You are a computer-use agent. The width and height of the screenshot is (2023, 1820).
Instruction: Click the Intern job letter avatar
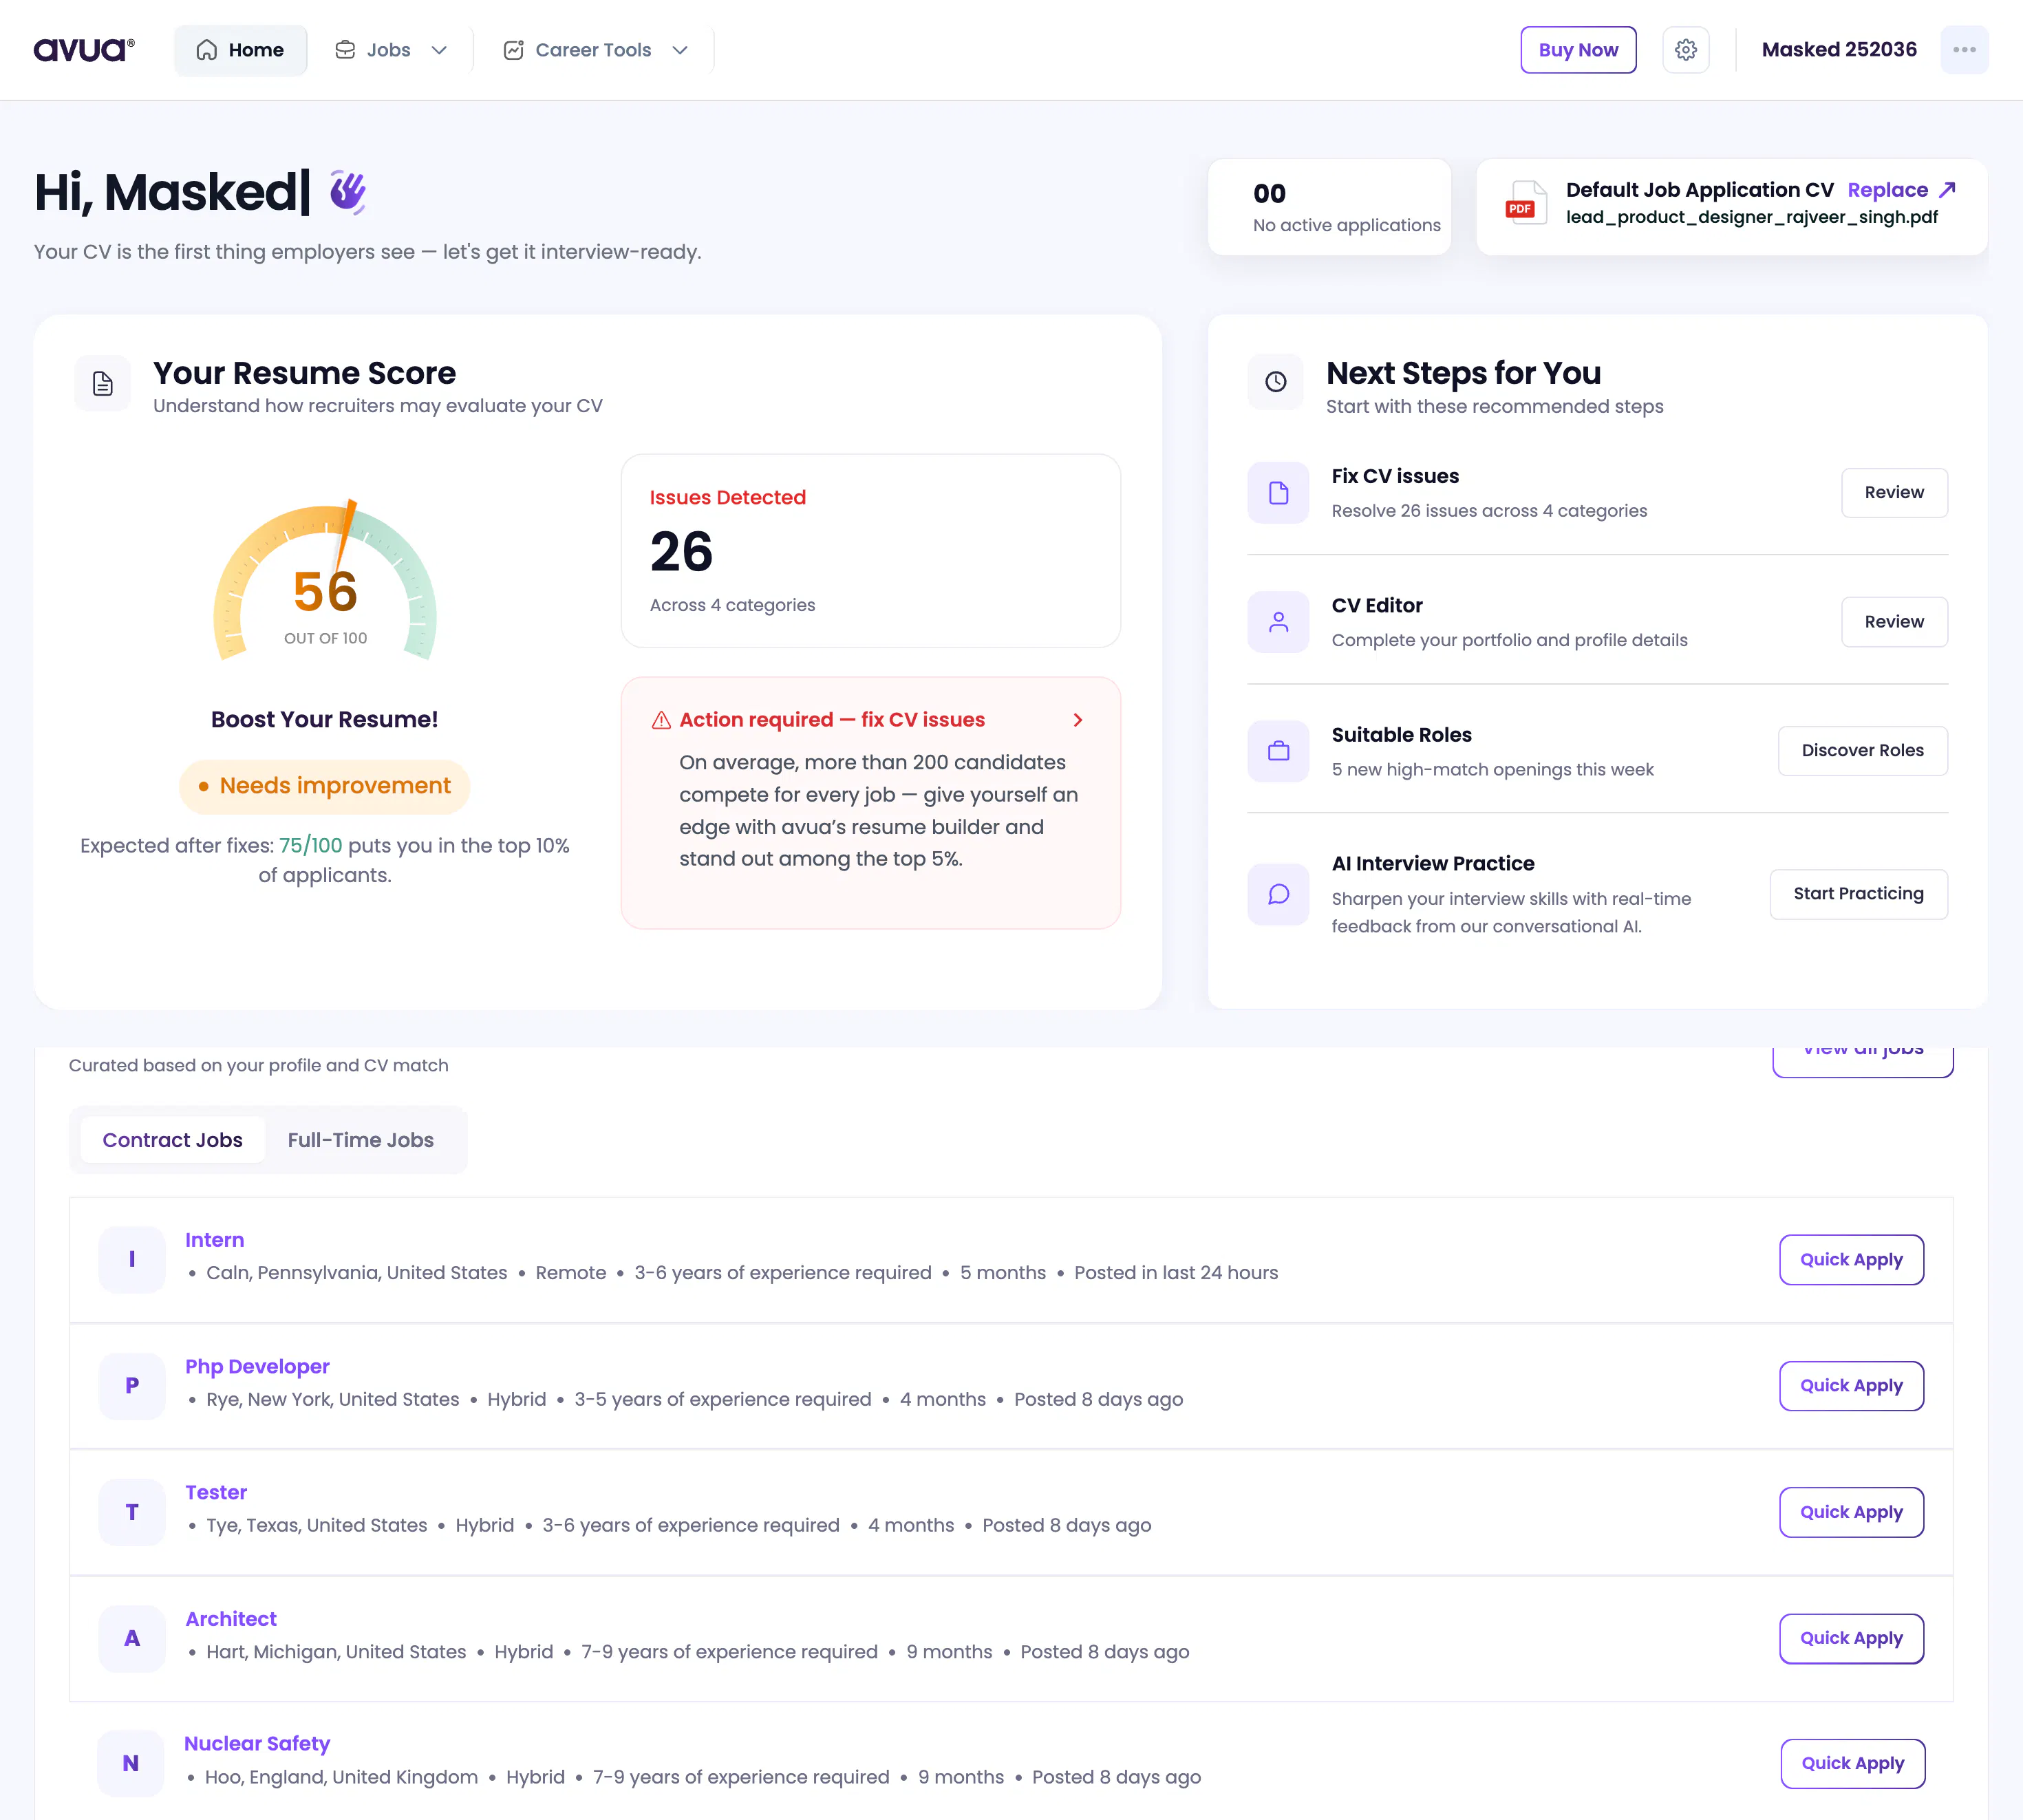[132, 1259]
